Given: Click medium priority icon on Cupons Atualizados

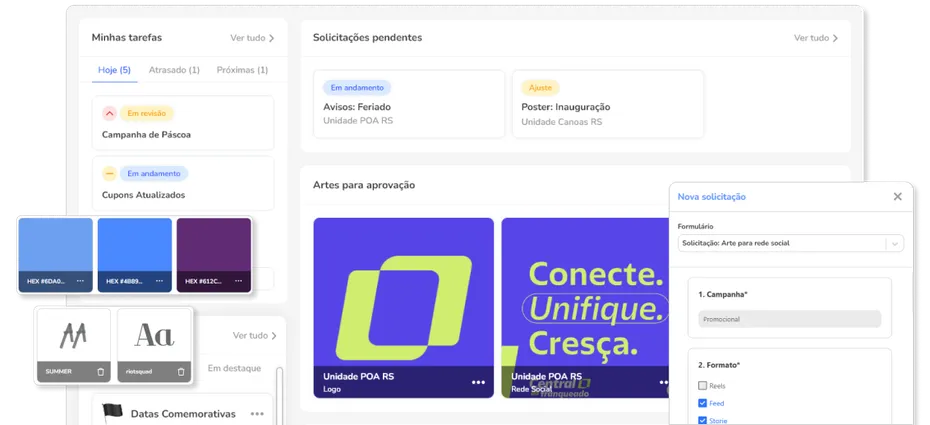Looking at the screenshot, I should coord(109,174).
